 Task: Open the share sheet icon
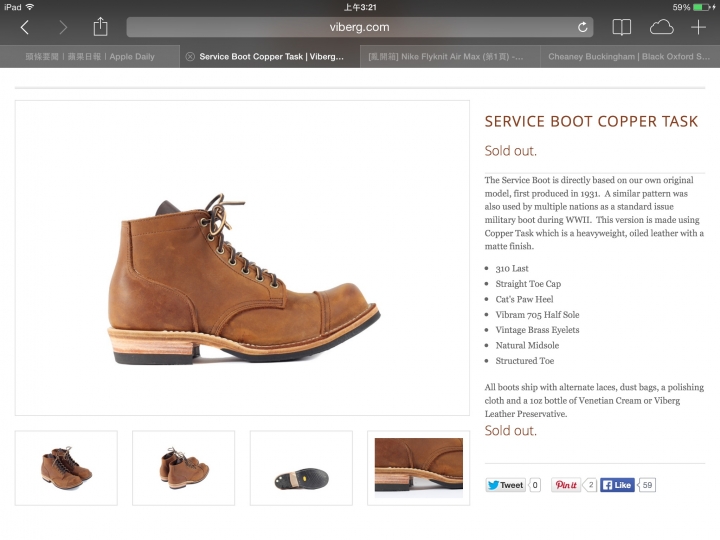(x=100, y=27)
